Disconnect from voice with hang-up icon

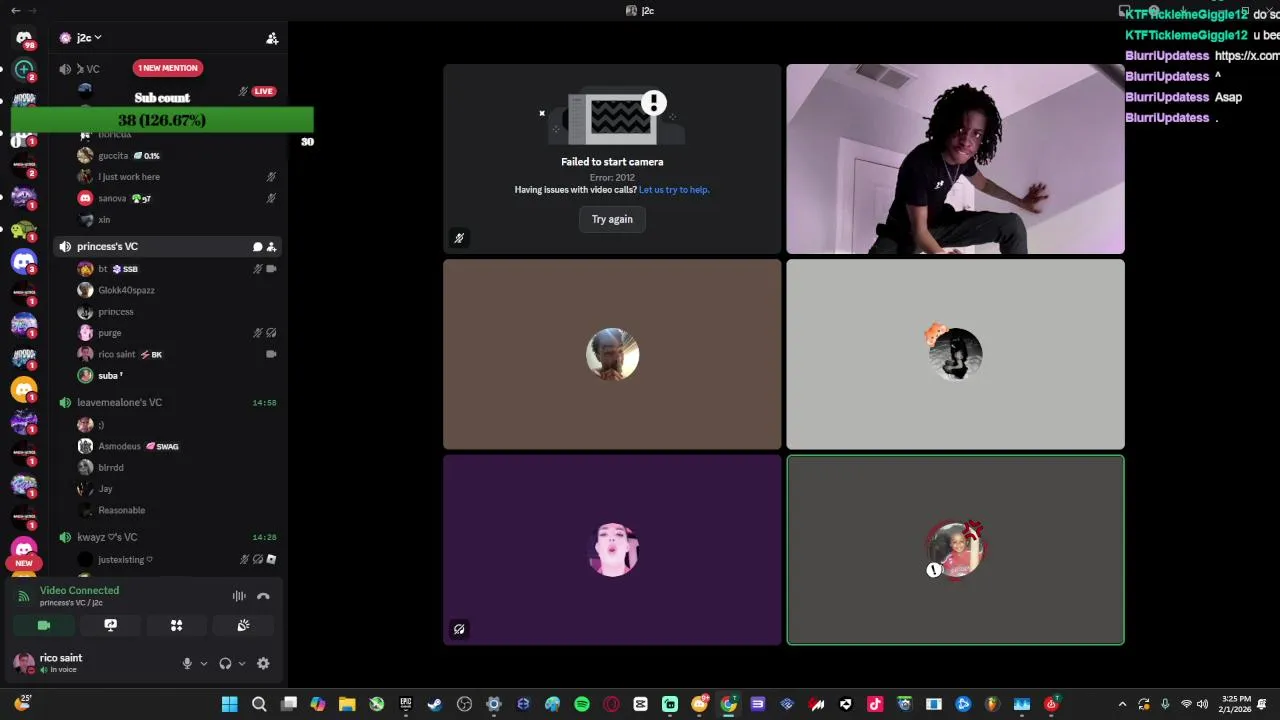pos(263,596)
